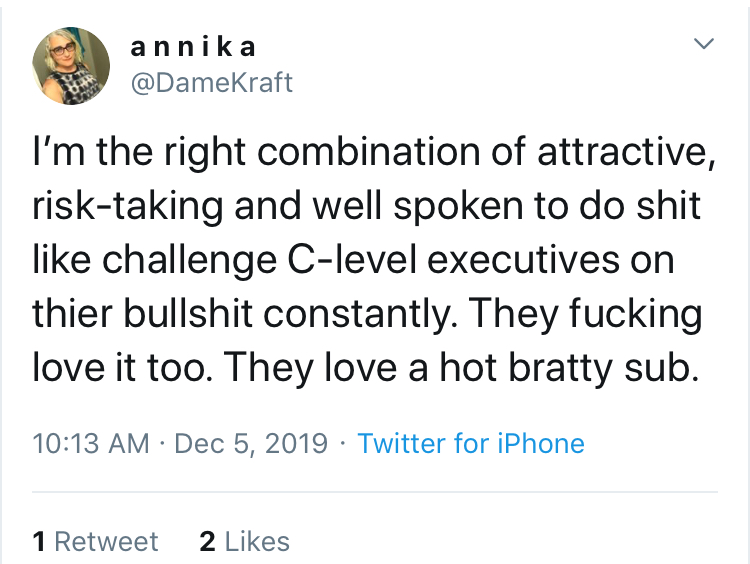
Task: Open the tweet options chevron menu
Action: [705, 44]
